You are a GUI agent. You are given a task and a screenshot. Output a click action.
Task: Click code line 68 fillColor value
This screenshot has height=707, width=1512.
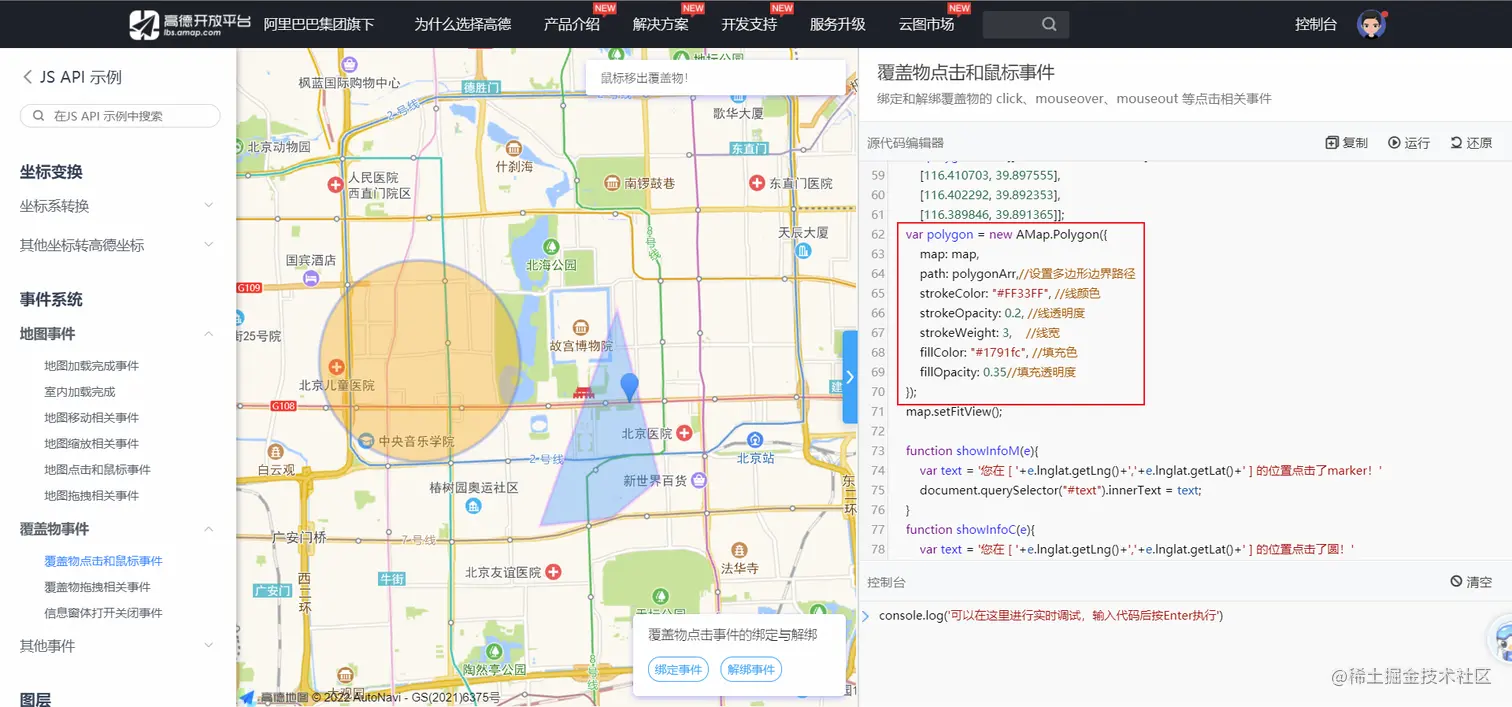click(x=999, y=353)
